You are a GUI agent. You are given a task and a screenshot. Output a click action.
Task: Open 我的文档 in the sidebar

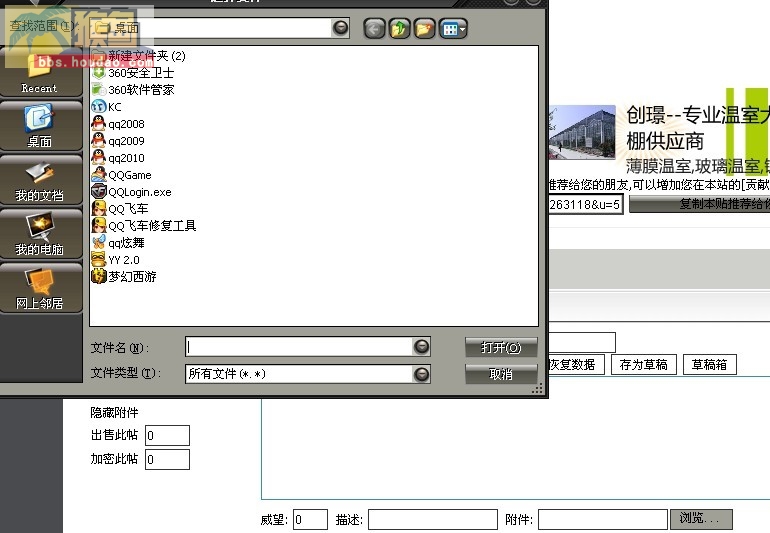pyautogui.click(x=39, y=180)
